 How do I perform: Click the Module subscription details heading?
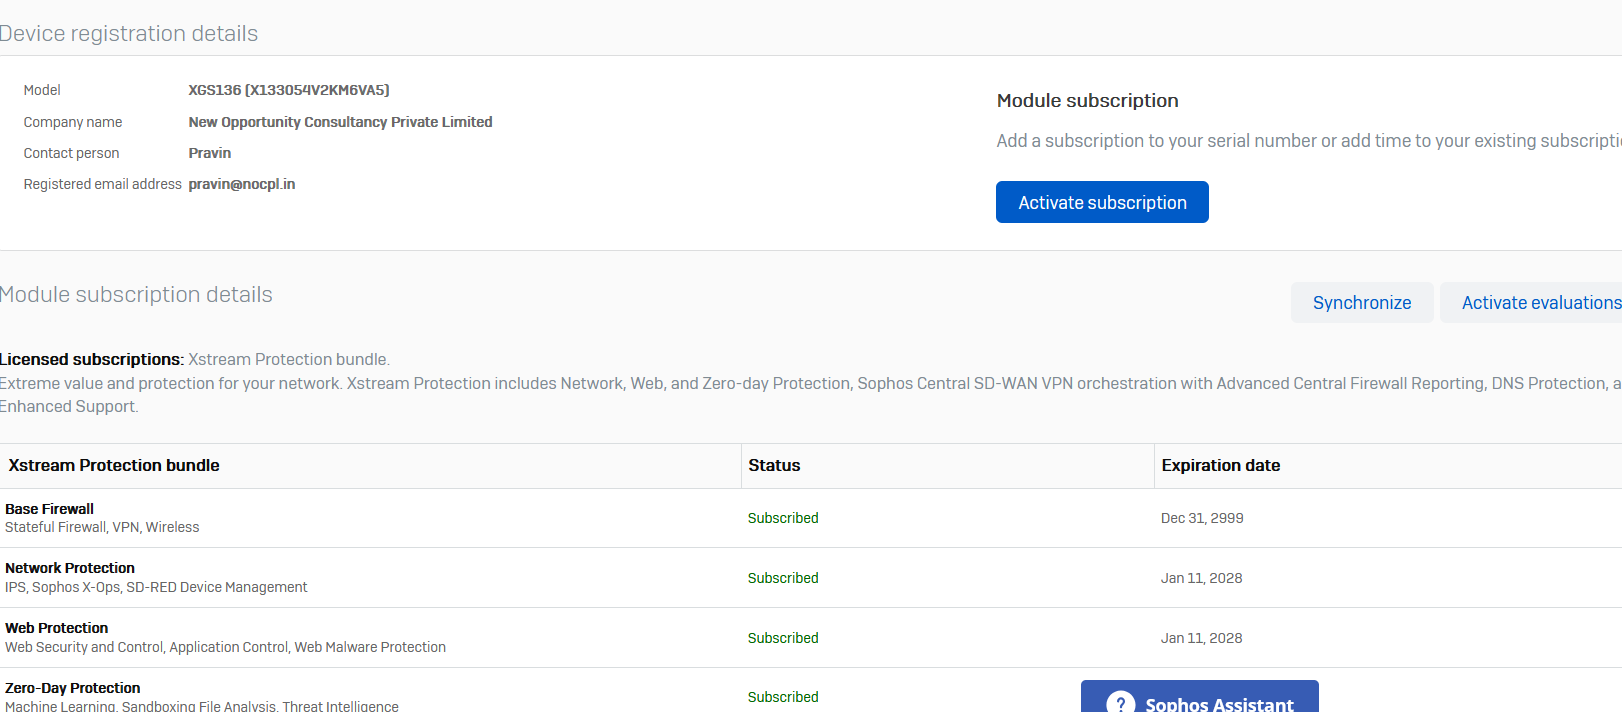pos(136,295)
